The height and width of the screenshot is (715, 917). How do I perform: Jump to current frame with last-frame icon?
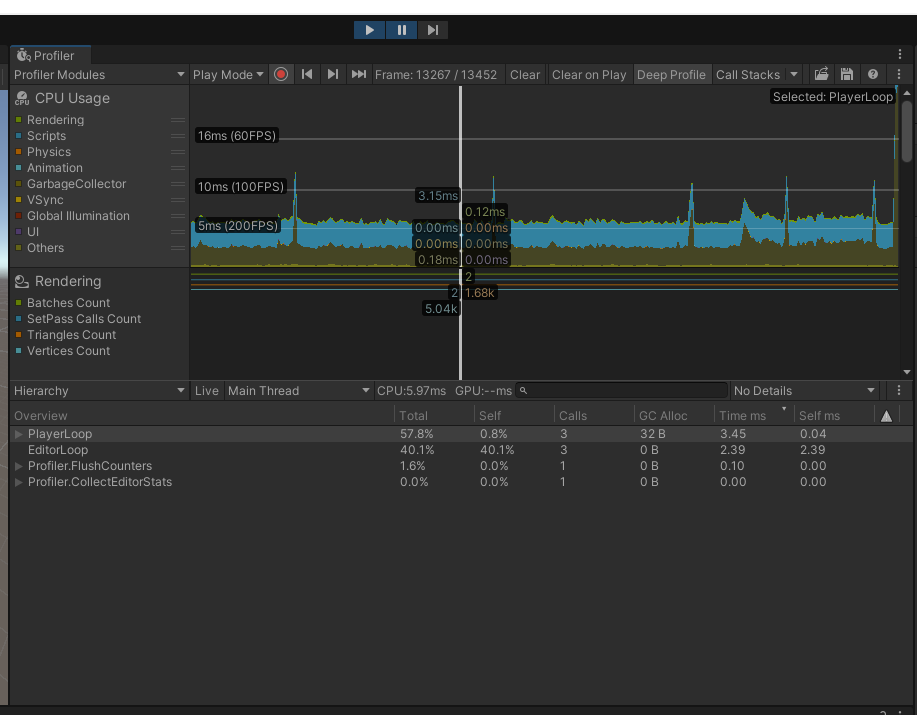tap(358, 74)
